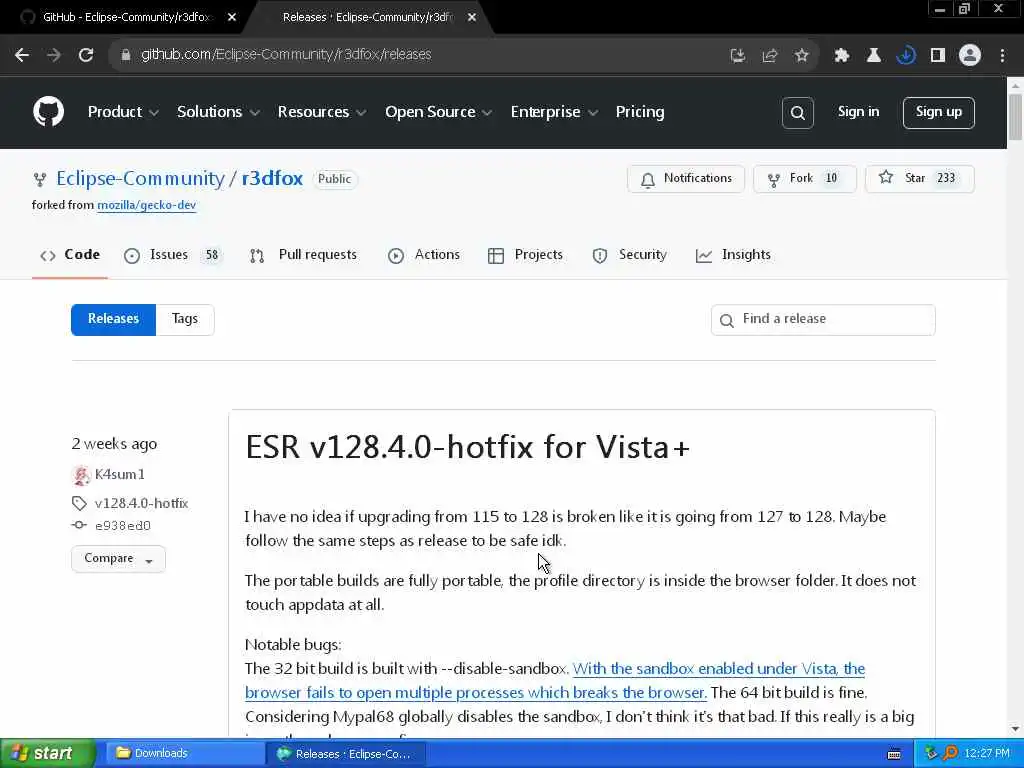Screen dimensions: 1024x768
Task: Open the Security tab
Action: [630, 255]
